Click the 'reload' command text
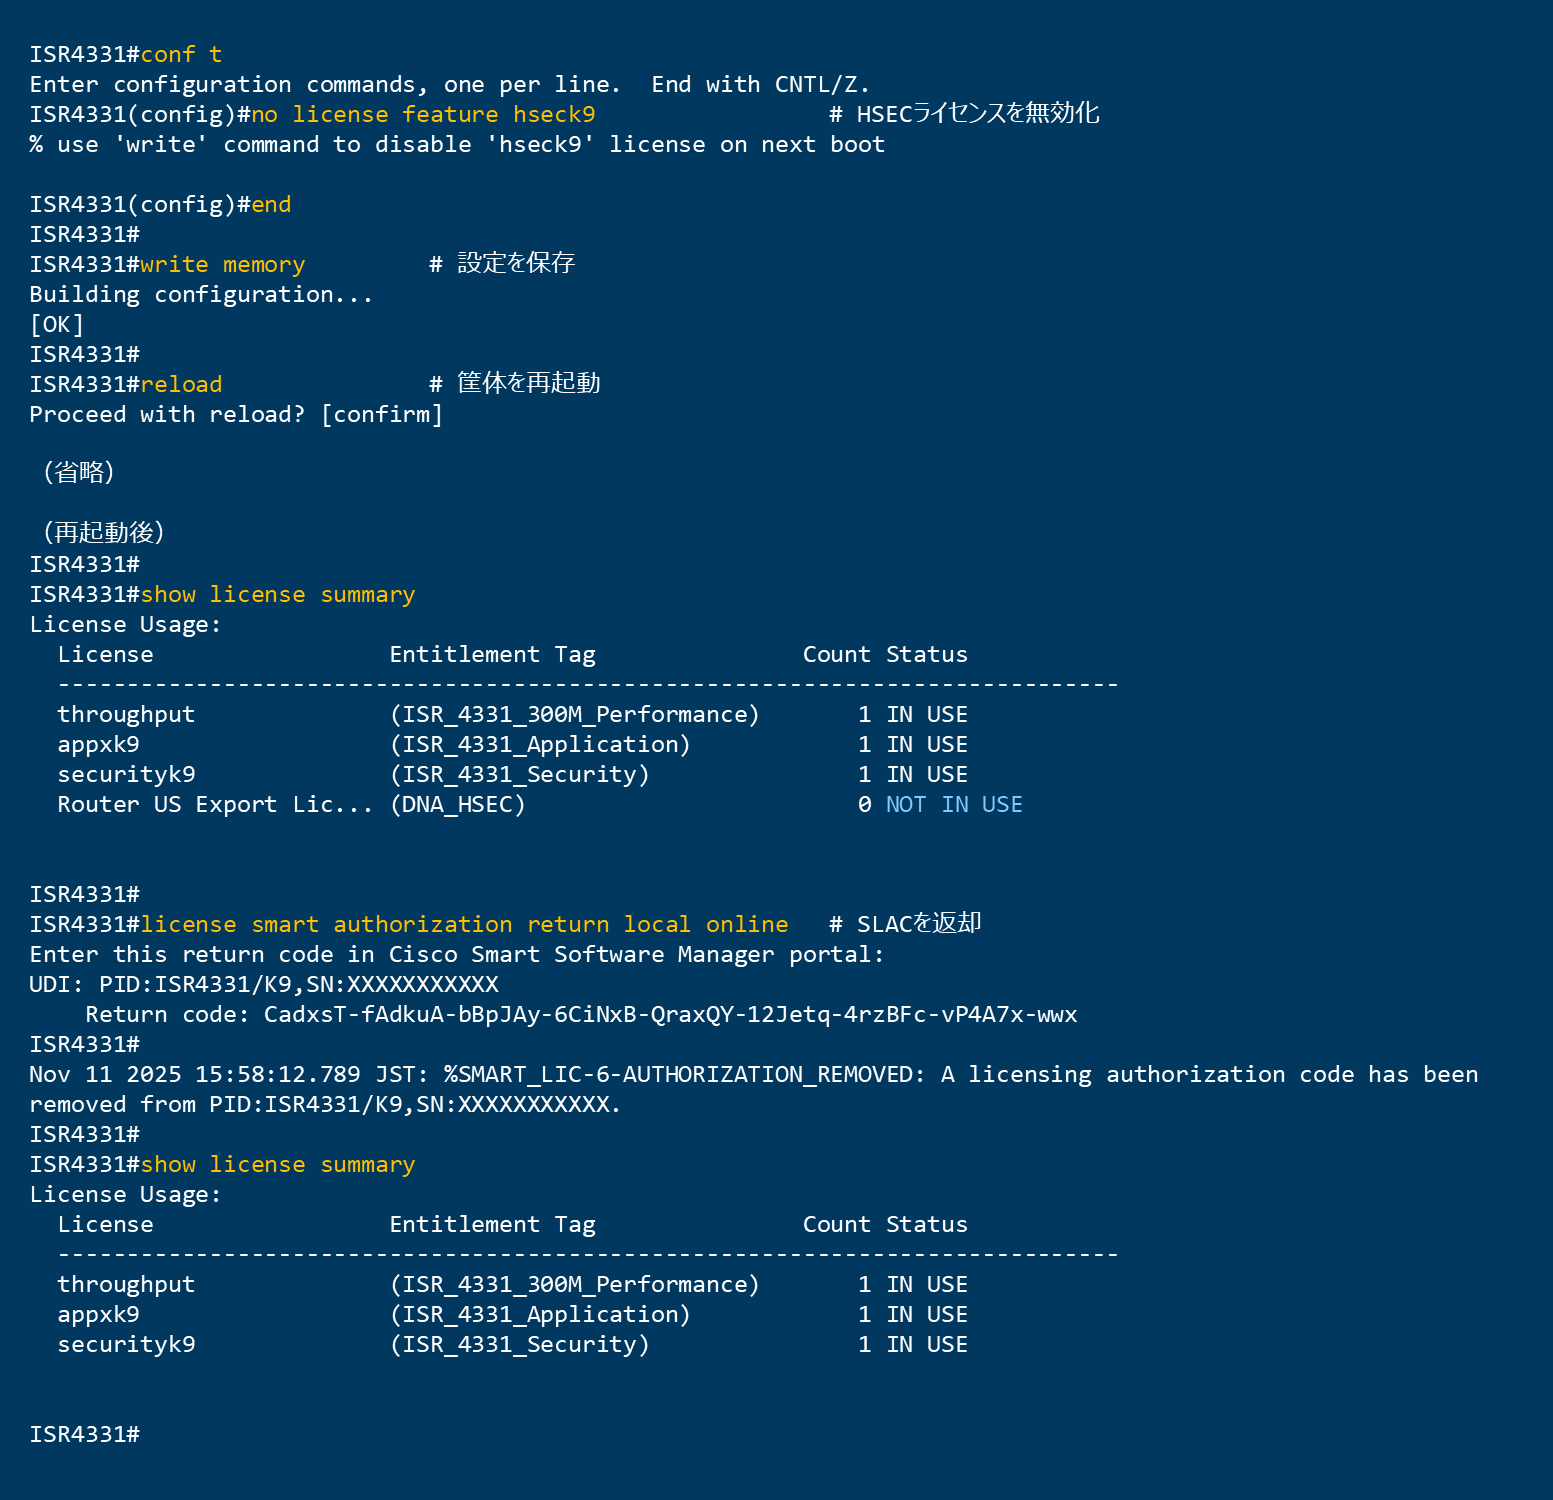This screenshot has width=1553, height=1500. [x=181, y=385]
